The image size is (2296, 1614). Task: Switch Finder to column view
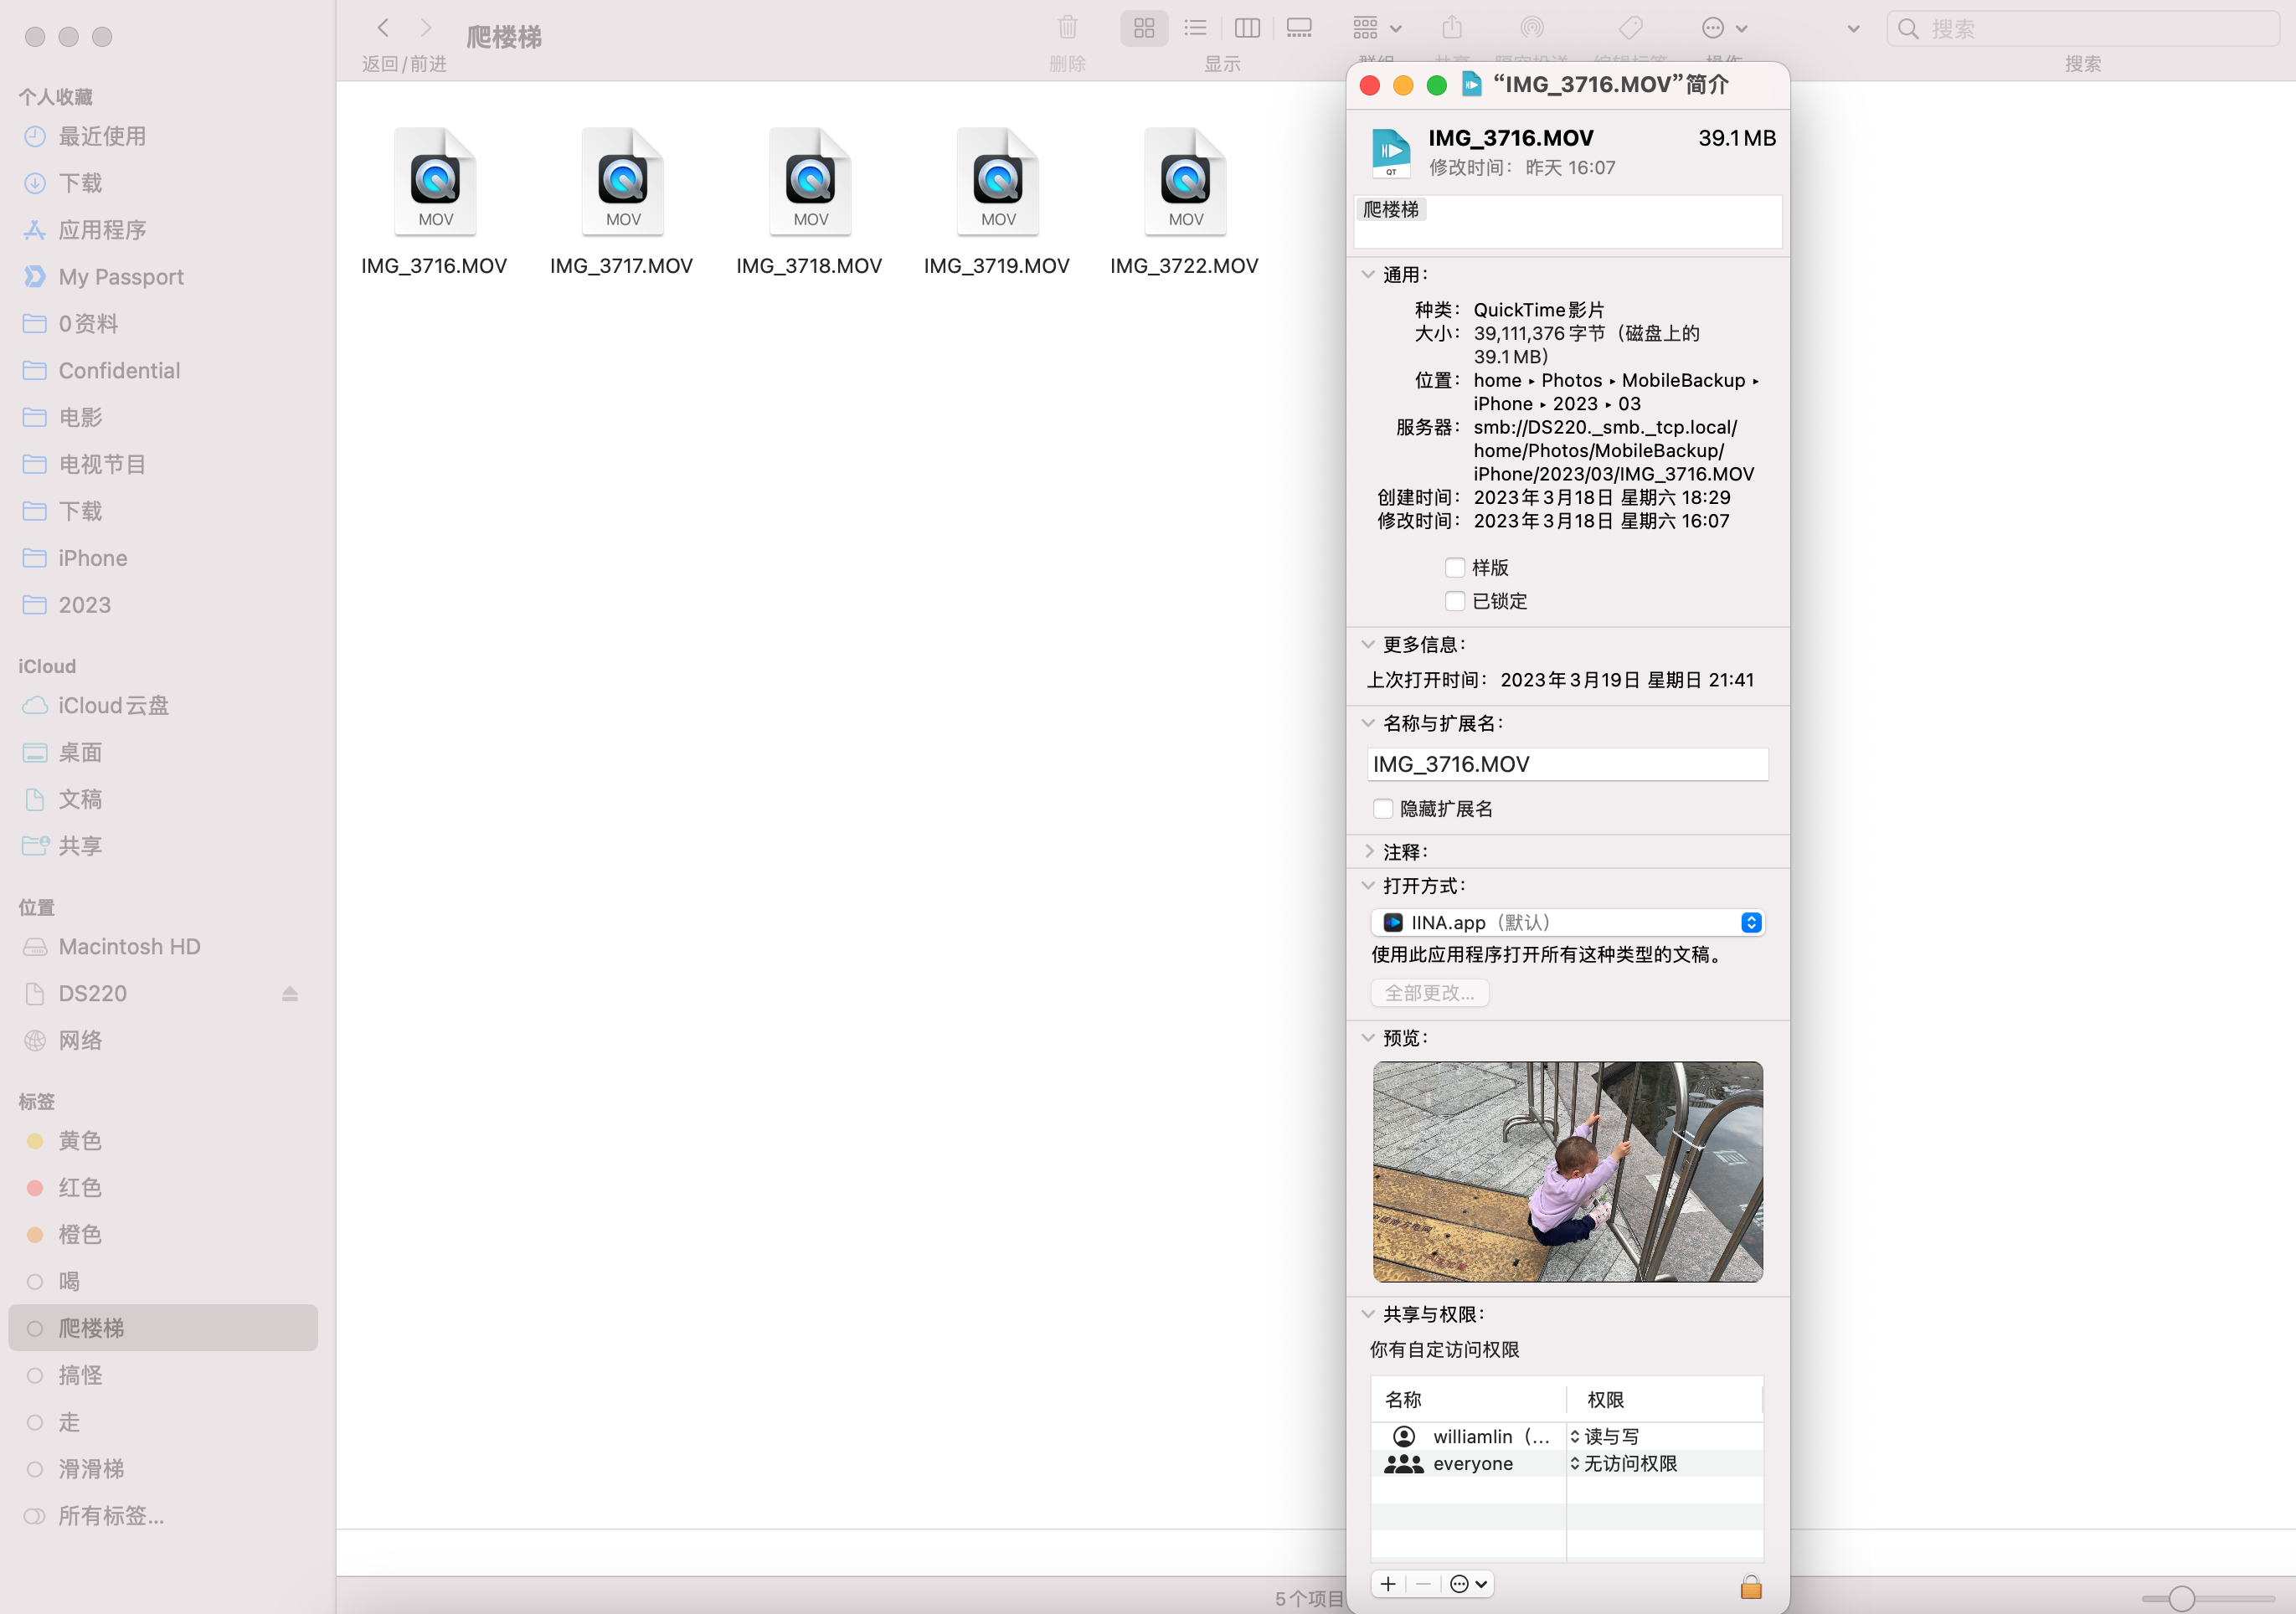click(1247, 28)
